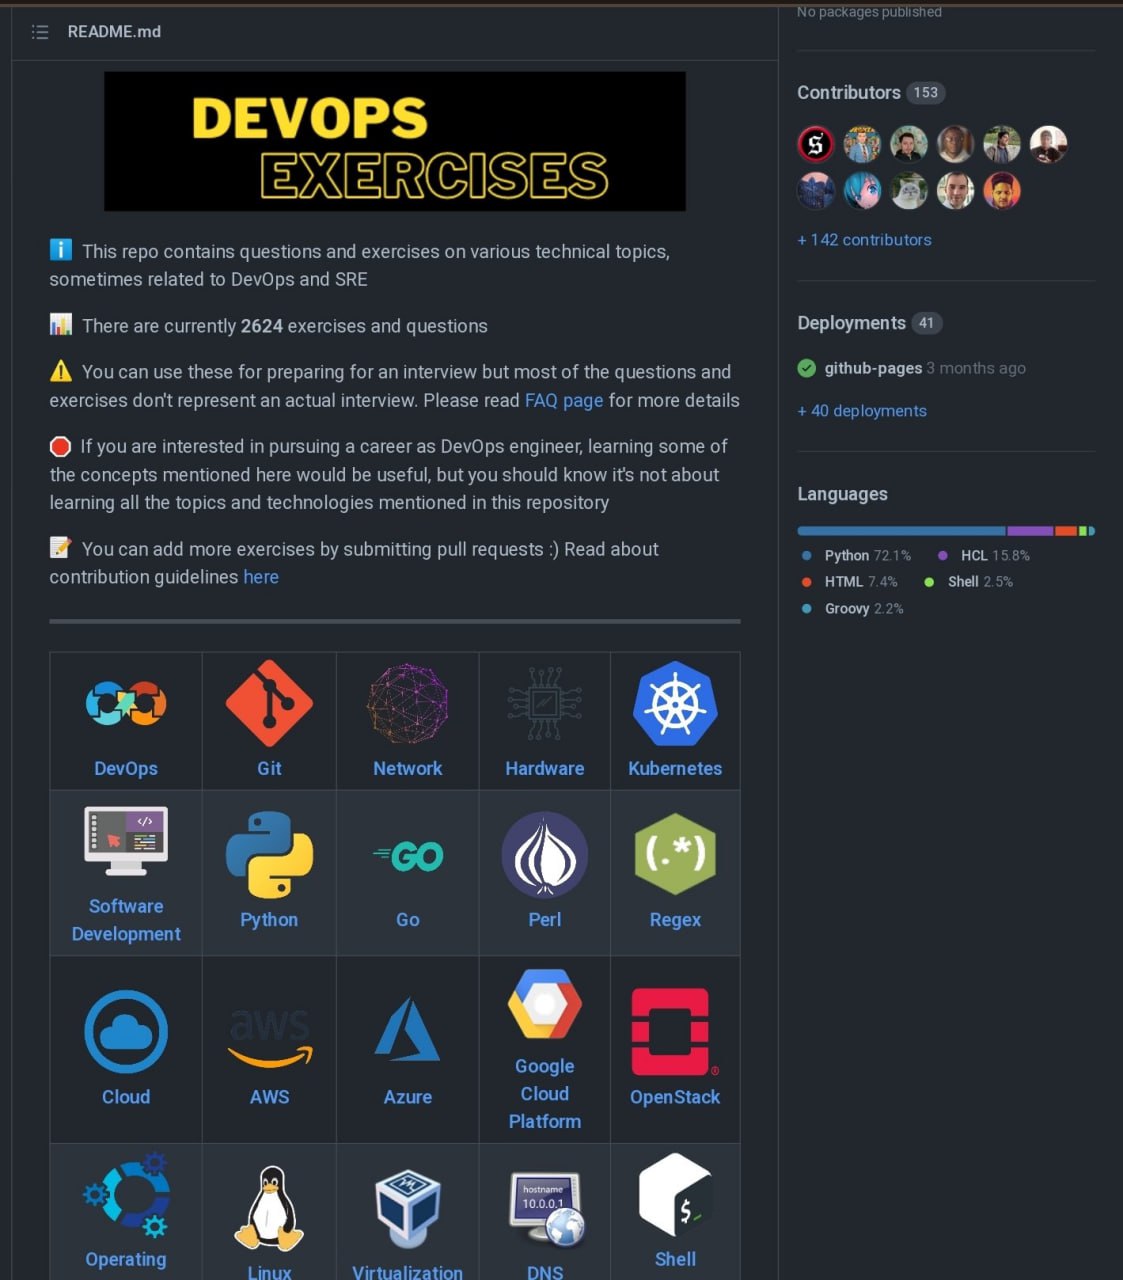Click the green github-pages deployment checkmark

[806, 368]
